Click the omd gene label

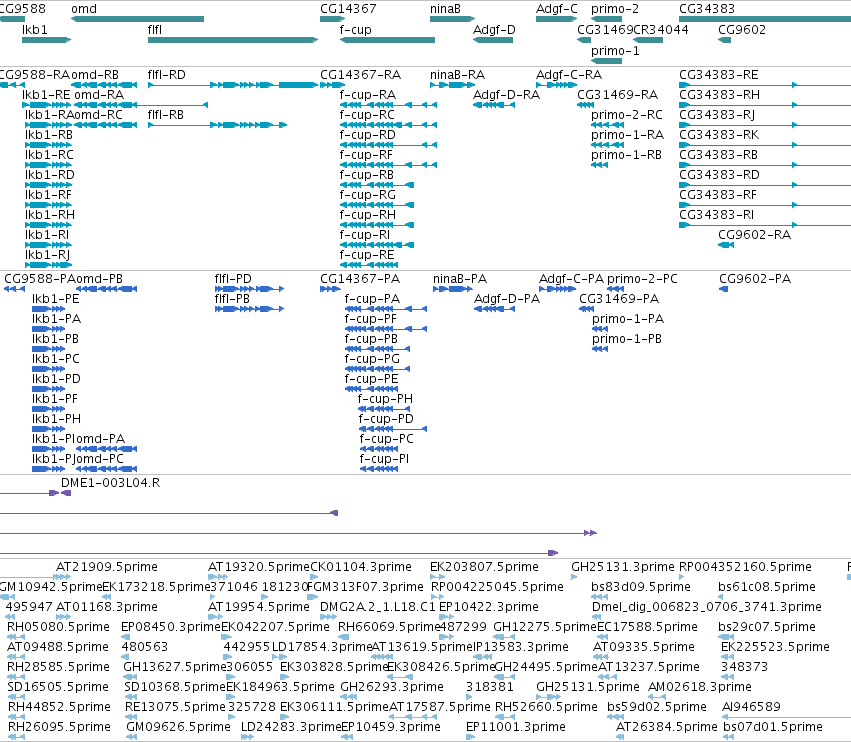tap(84, 9)
